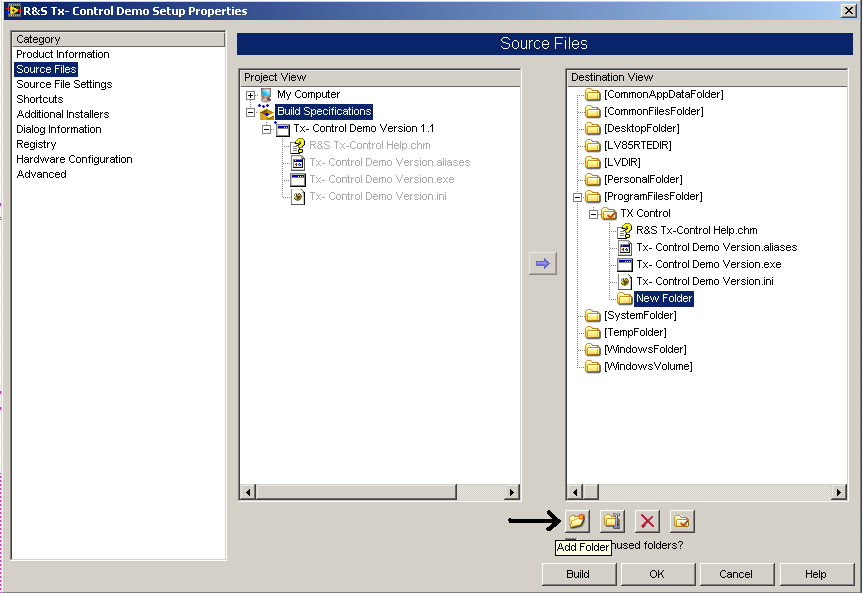
Task: Click the [WindowsVolume] folder icon
Action: click(593, 367)
